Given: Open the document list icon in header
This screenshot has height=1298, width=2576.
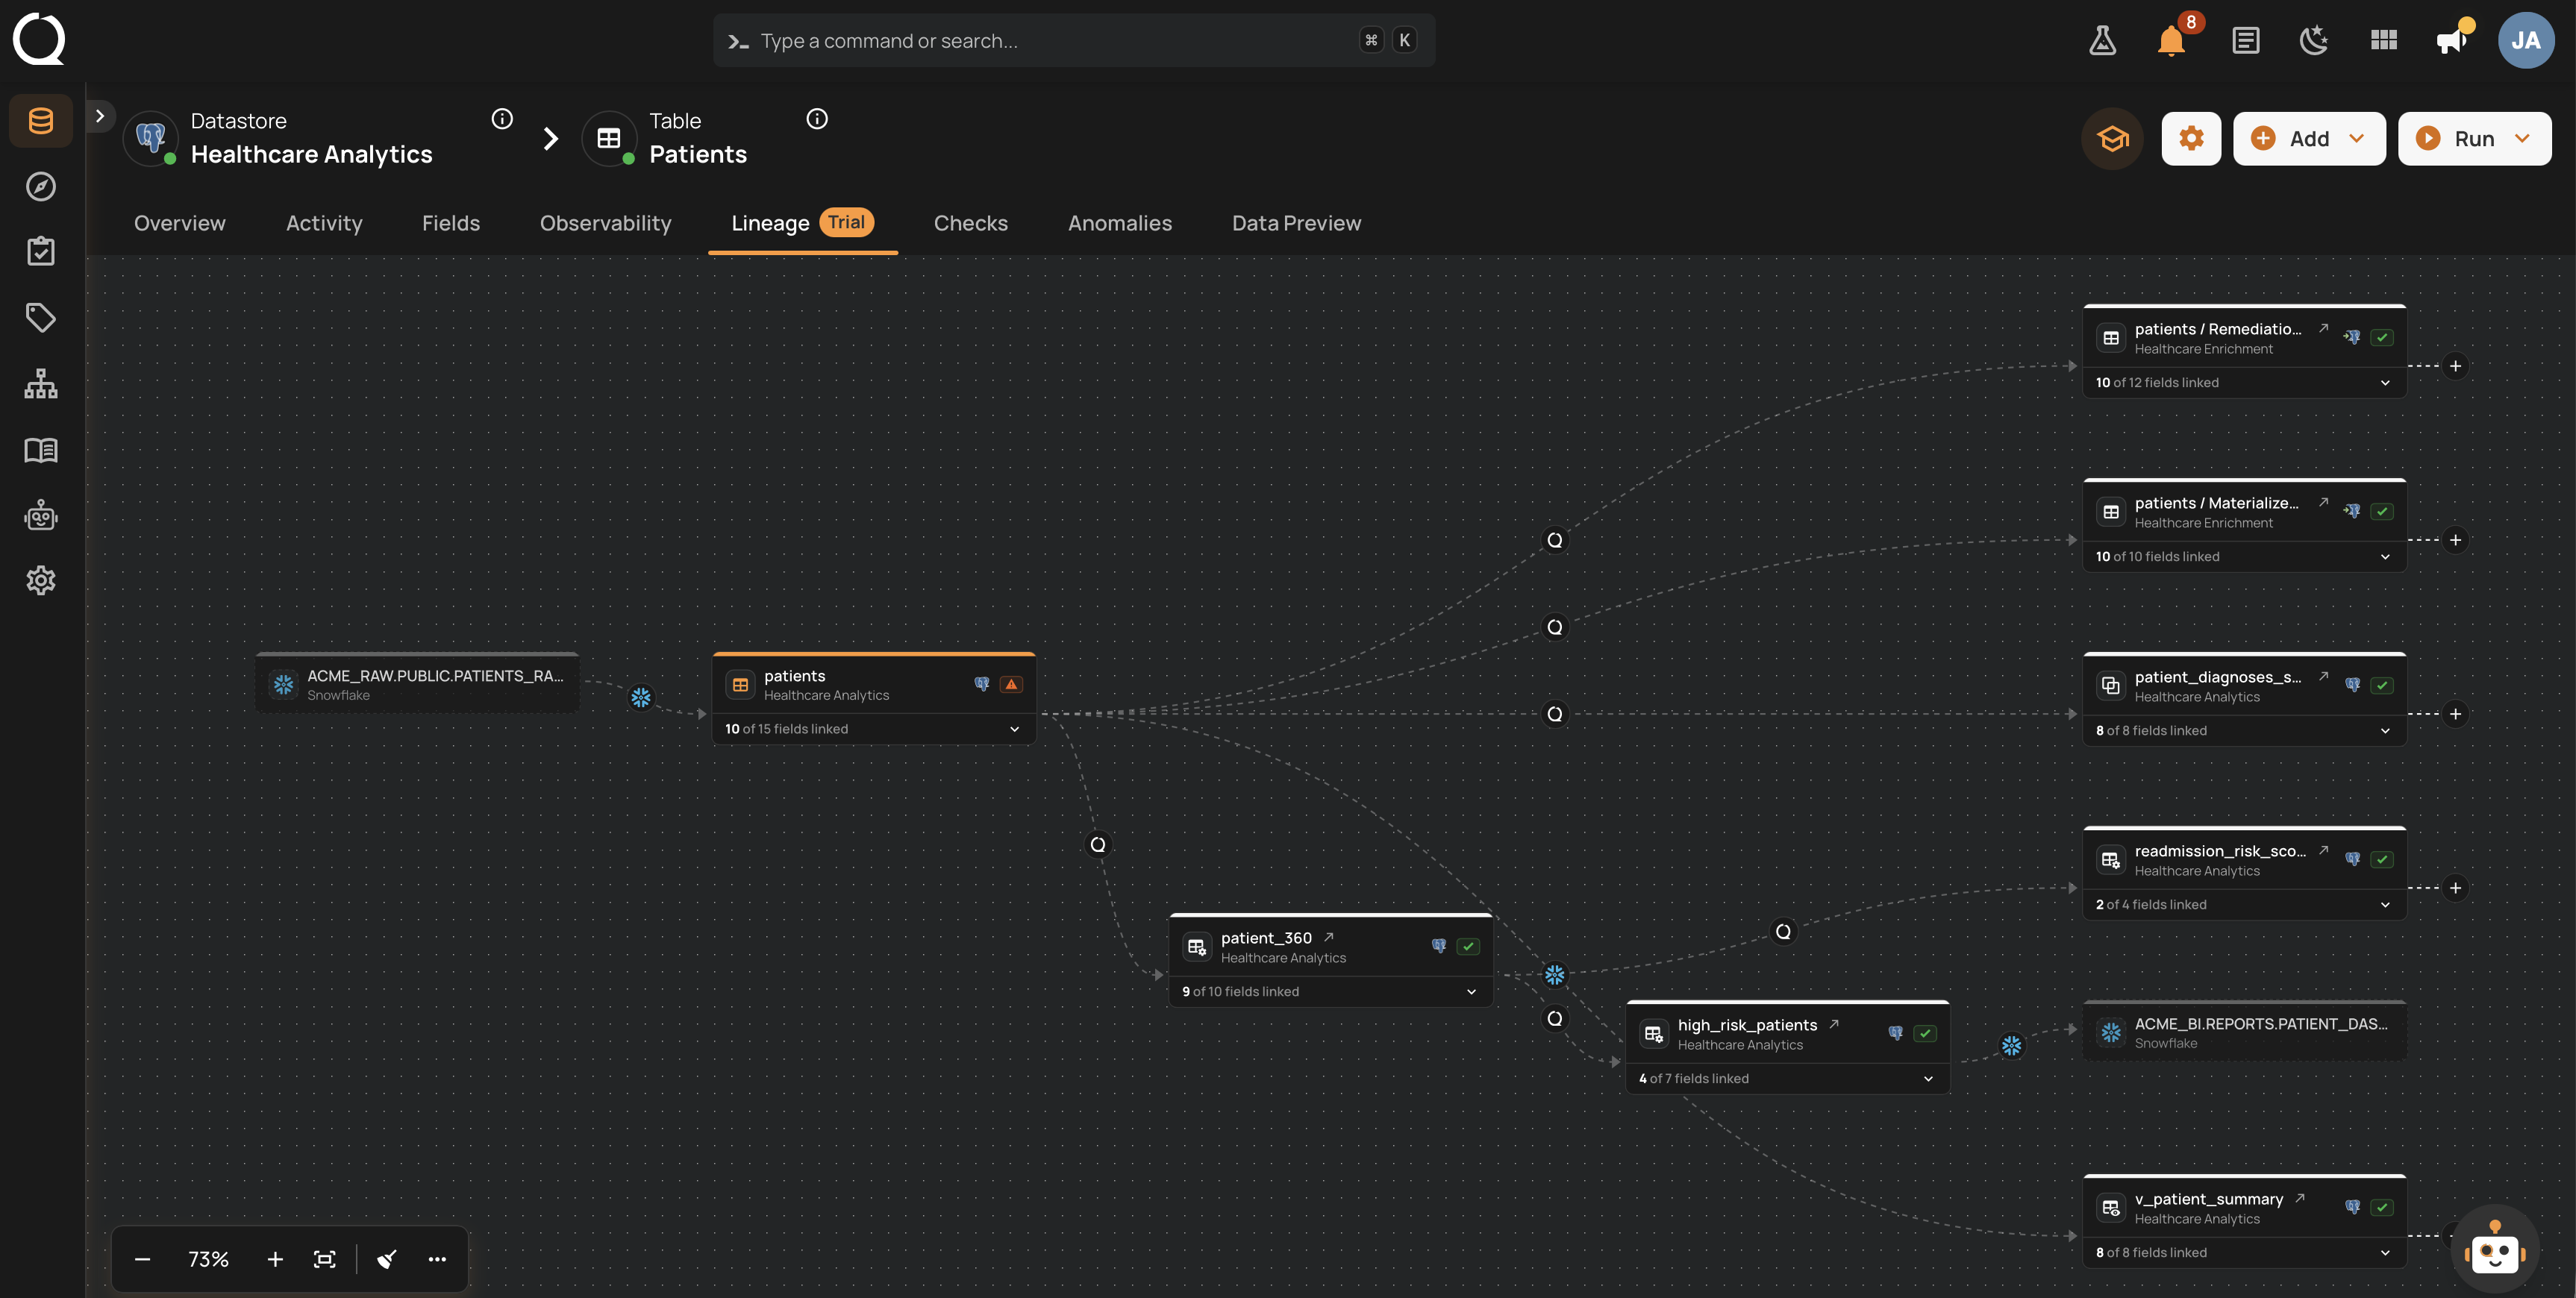Looking at the screenshot, I should 2245,41.
